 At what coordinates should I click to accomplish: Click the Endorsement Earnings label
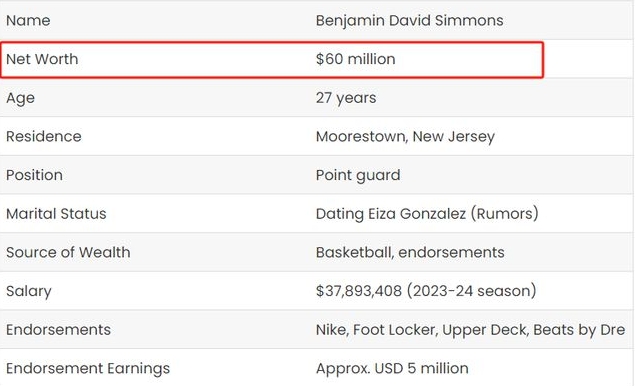click(x=88, y=369)
